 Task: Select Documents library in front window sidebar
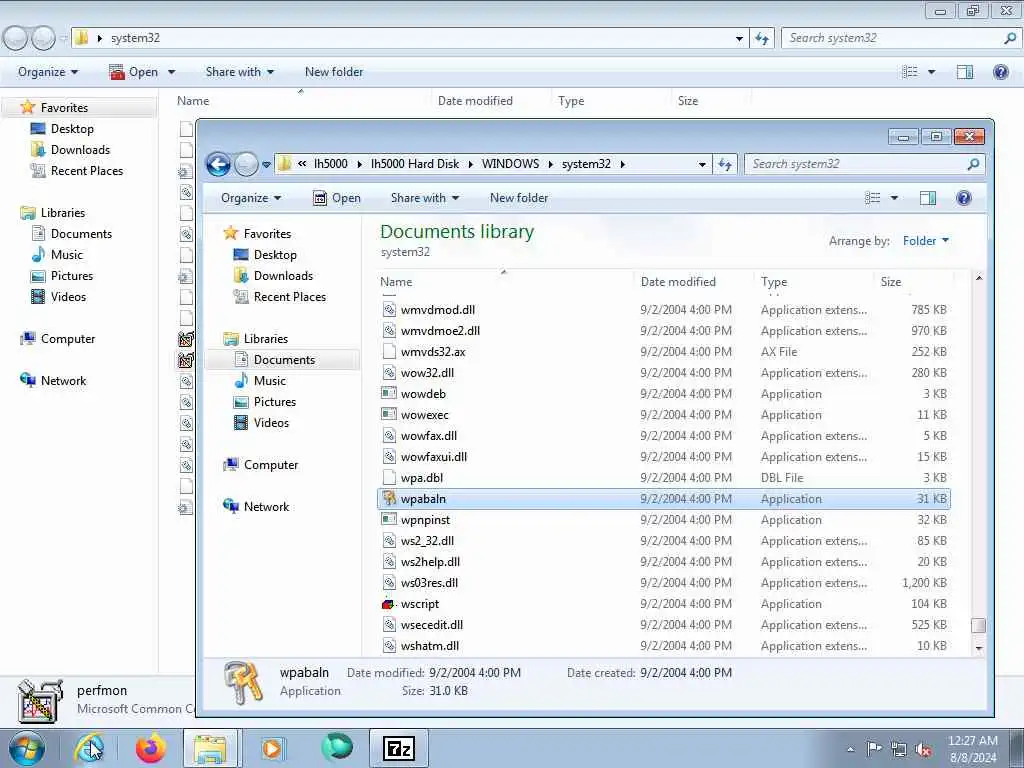pyautogui.click(x=283, y=360)
